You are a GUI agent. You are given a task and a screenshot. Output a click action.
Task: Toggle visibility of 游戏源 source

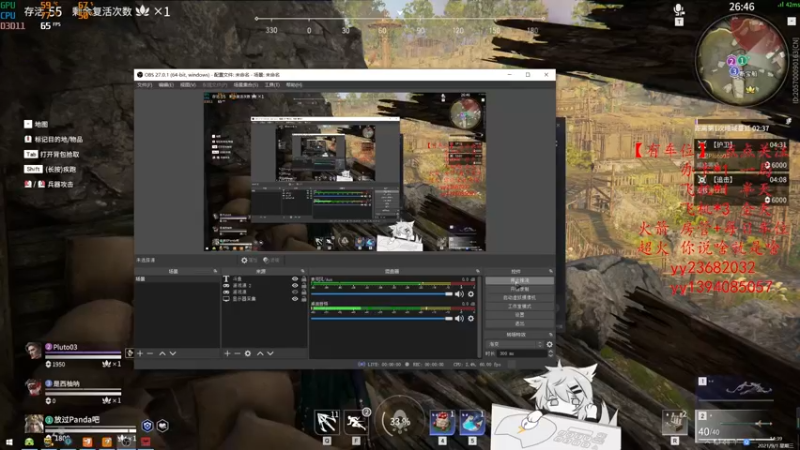(x=295, y=292)
